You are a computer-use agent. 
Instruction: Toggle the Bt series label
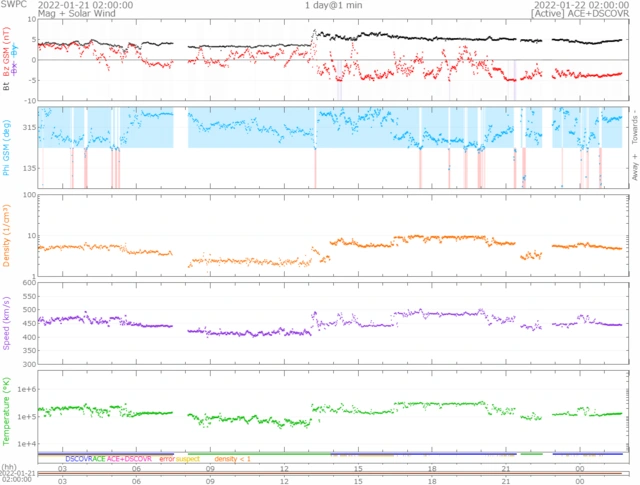(7, 87)
